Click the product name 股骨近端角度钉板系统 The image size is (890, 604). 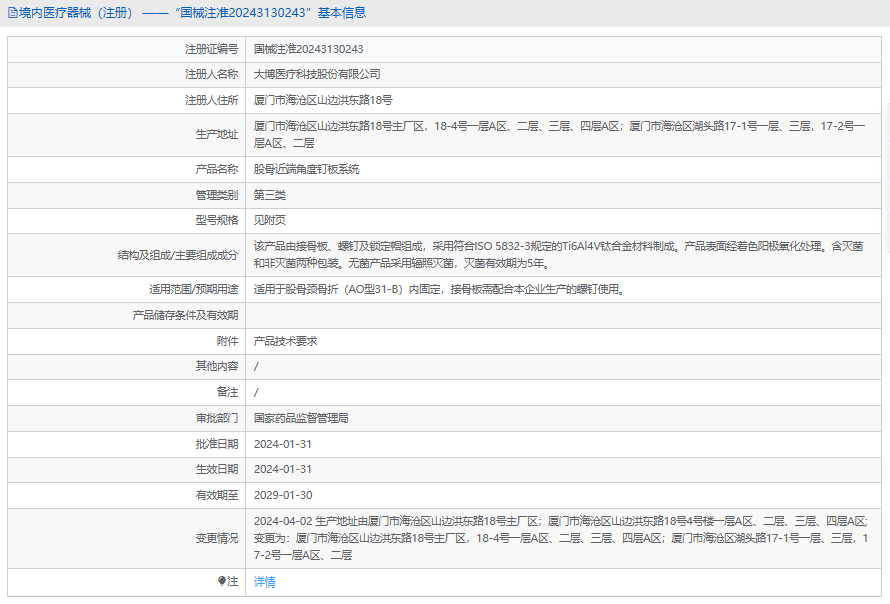306,169
